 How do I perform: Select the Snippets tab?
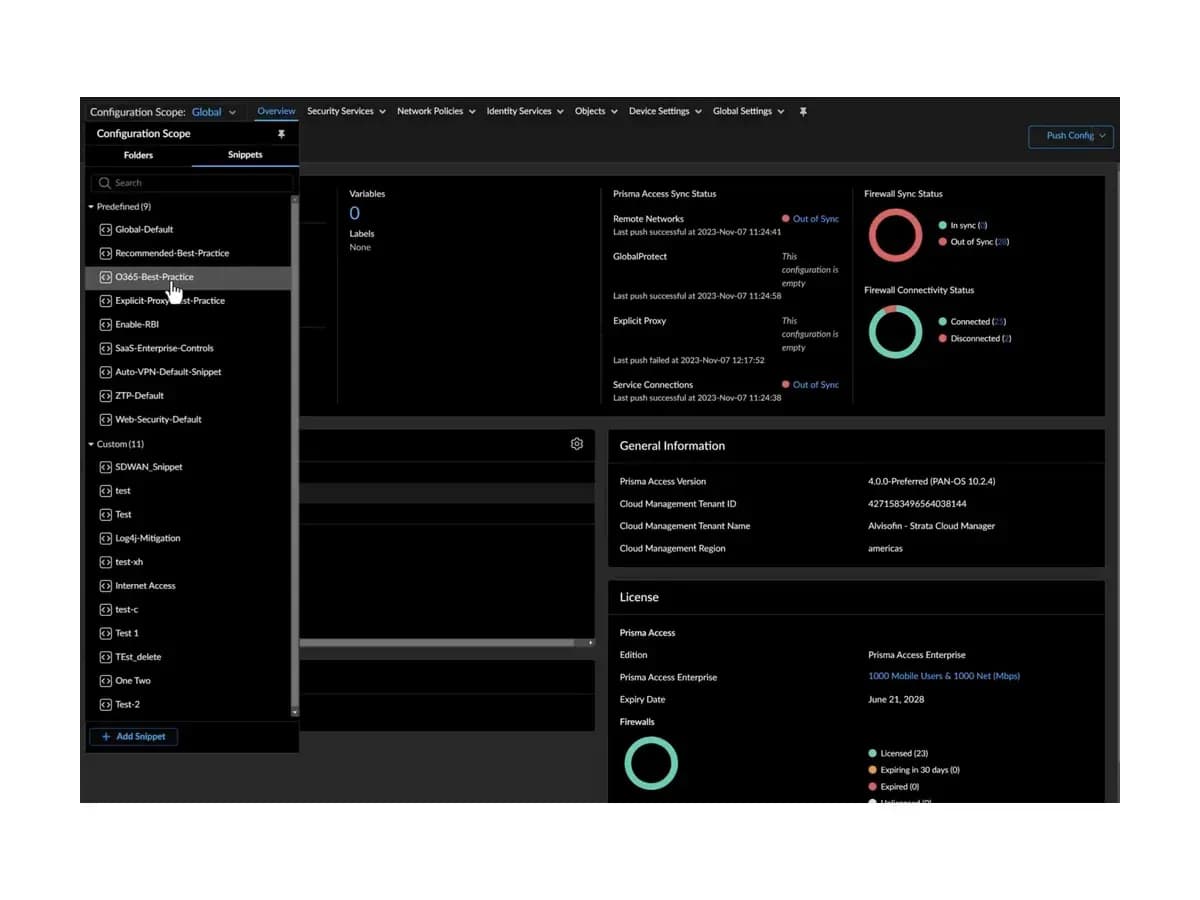245,155
